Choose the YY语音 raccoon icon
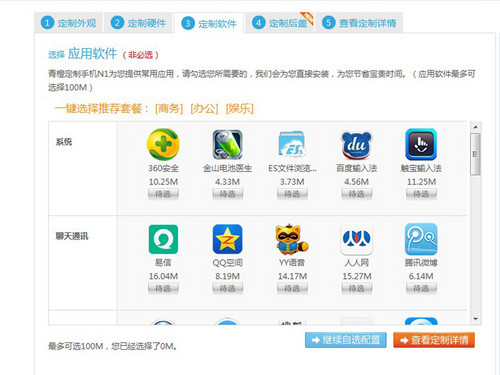The image size is (500, 375). 292,239
